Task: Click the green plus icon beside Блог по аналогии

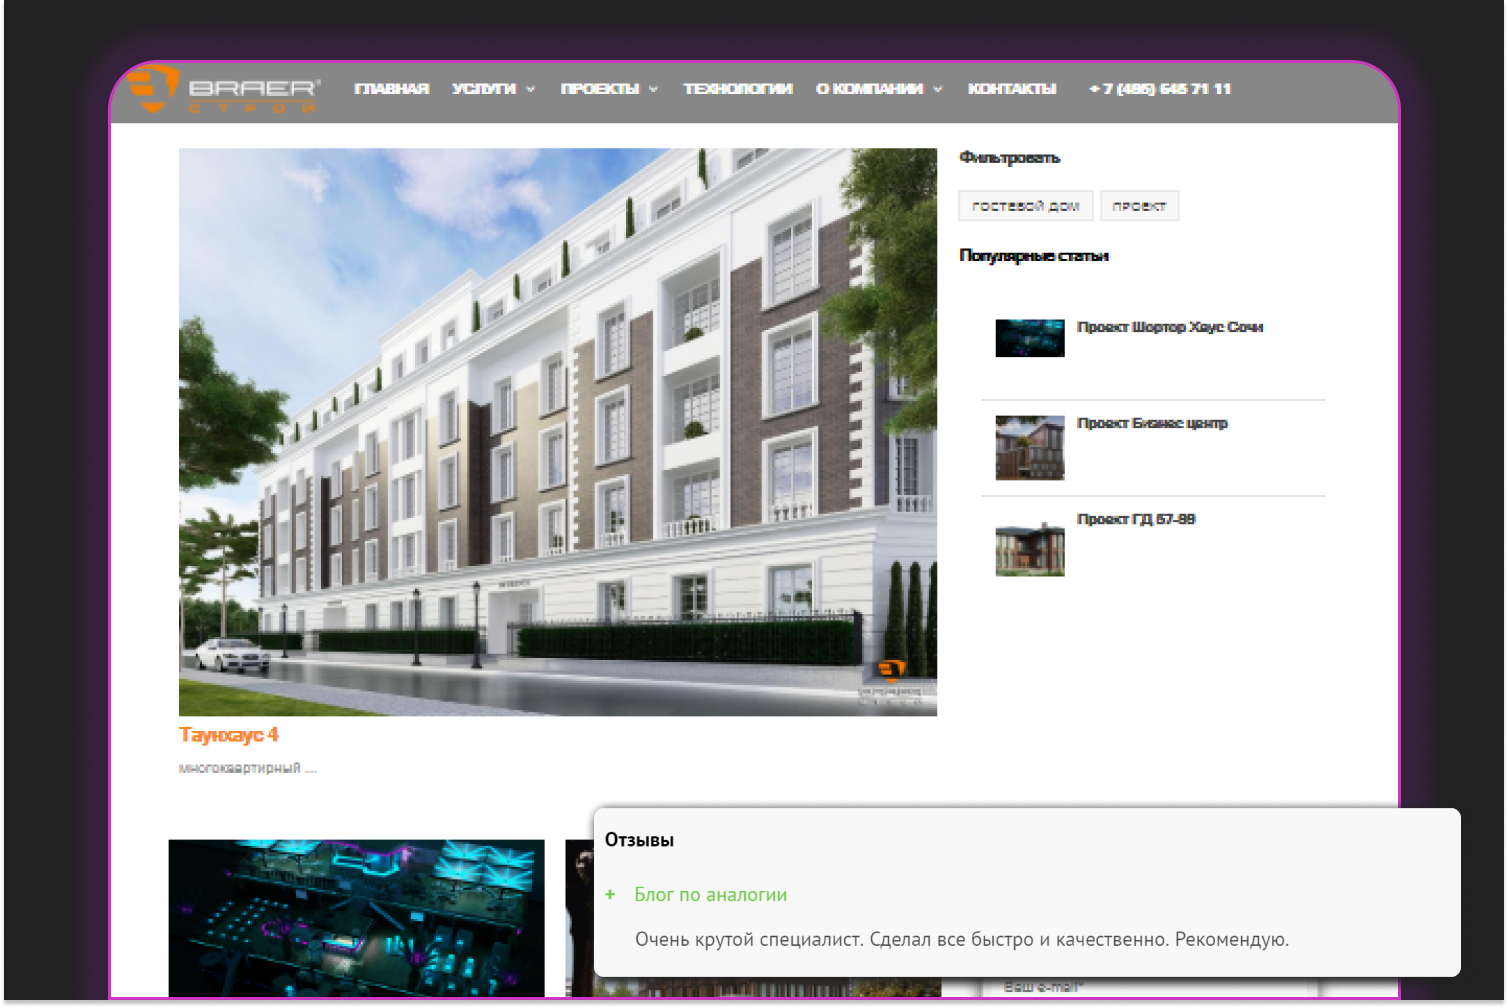Action: click(x=610, y=894)
